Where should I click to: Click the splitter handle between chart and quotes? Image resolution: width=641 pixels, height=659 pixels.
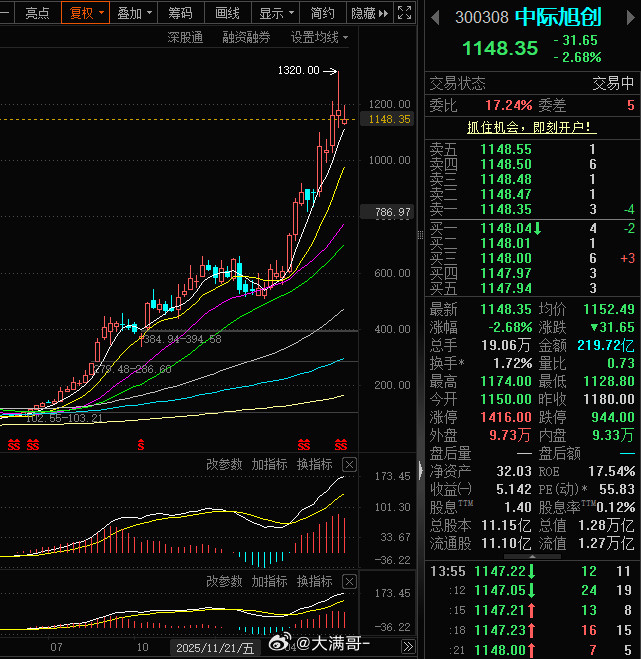(x=420, y=235)
